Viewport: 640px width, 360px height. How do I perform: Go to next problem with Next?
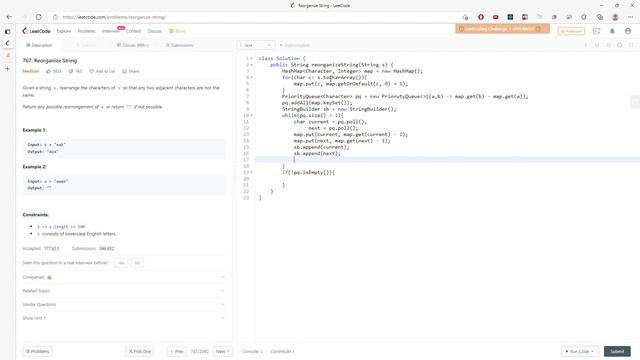click(222, 351)
